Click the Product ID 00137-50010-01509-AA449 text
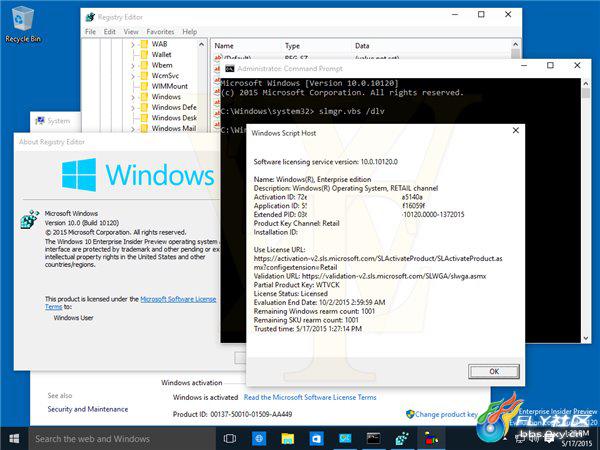The height and width of the screenshot is (450, 600). (x=232, y=414)
